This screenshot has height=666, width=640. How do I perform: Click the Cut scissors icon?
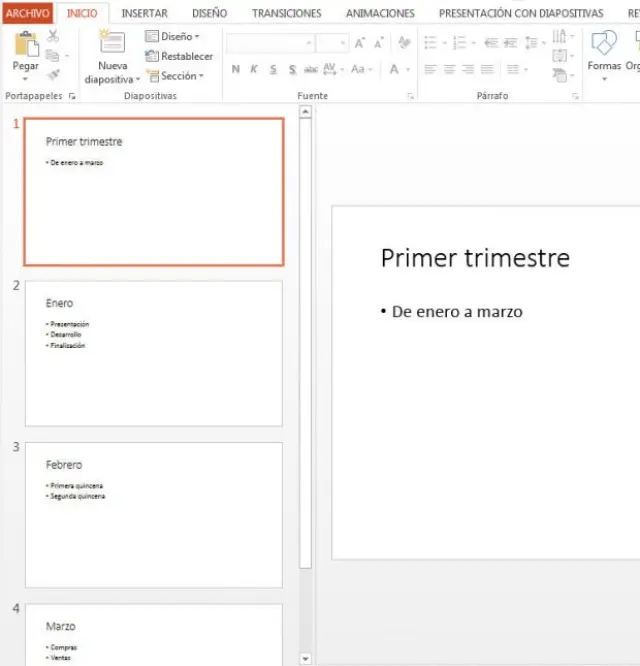54,37
